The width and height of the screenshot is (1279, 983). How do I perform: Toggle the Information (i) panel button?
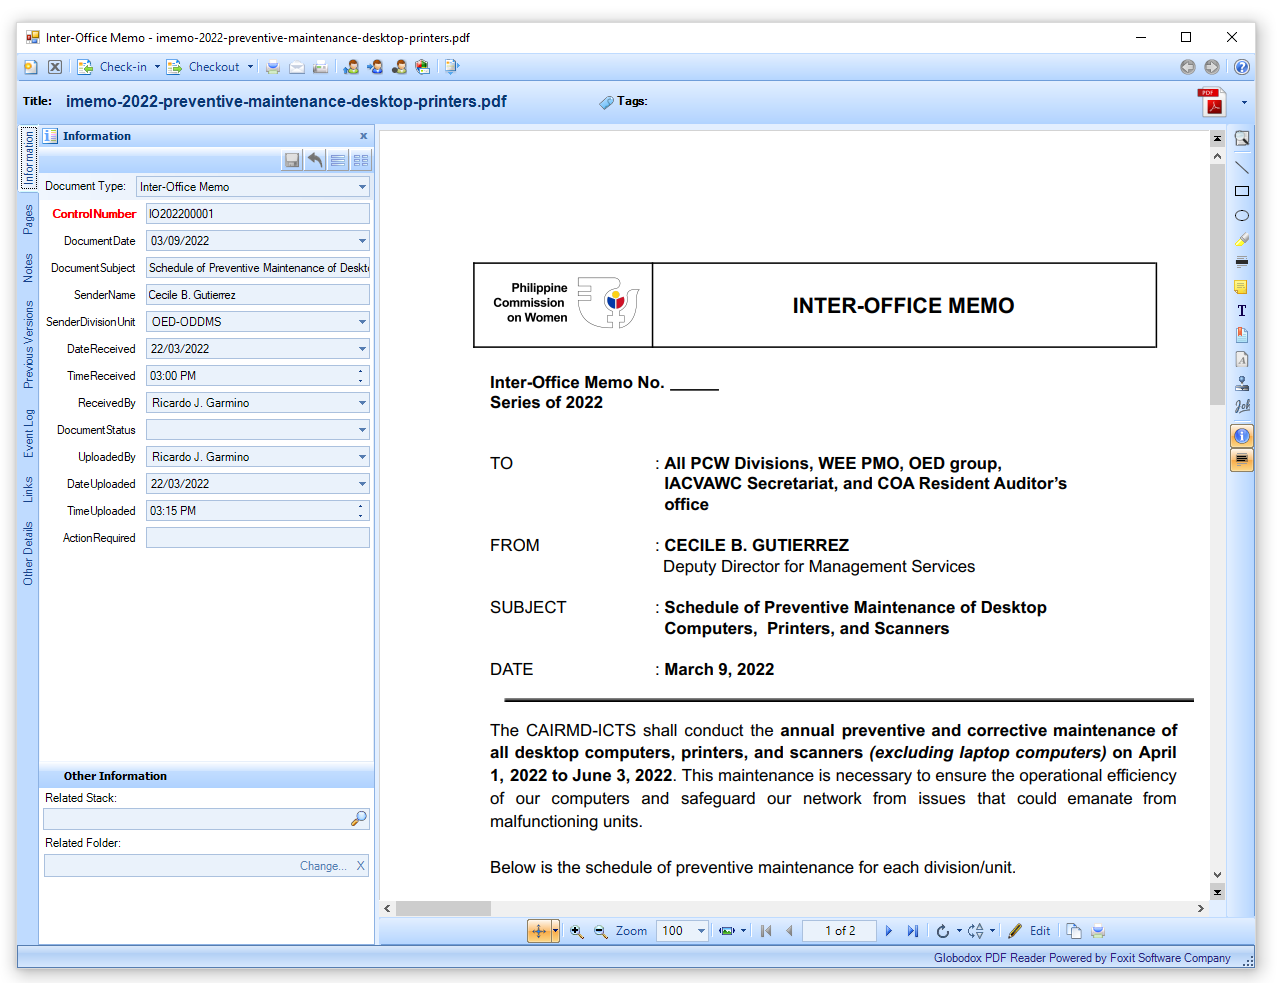point(1242,436)
